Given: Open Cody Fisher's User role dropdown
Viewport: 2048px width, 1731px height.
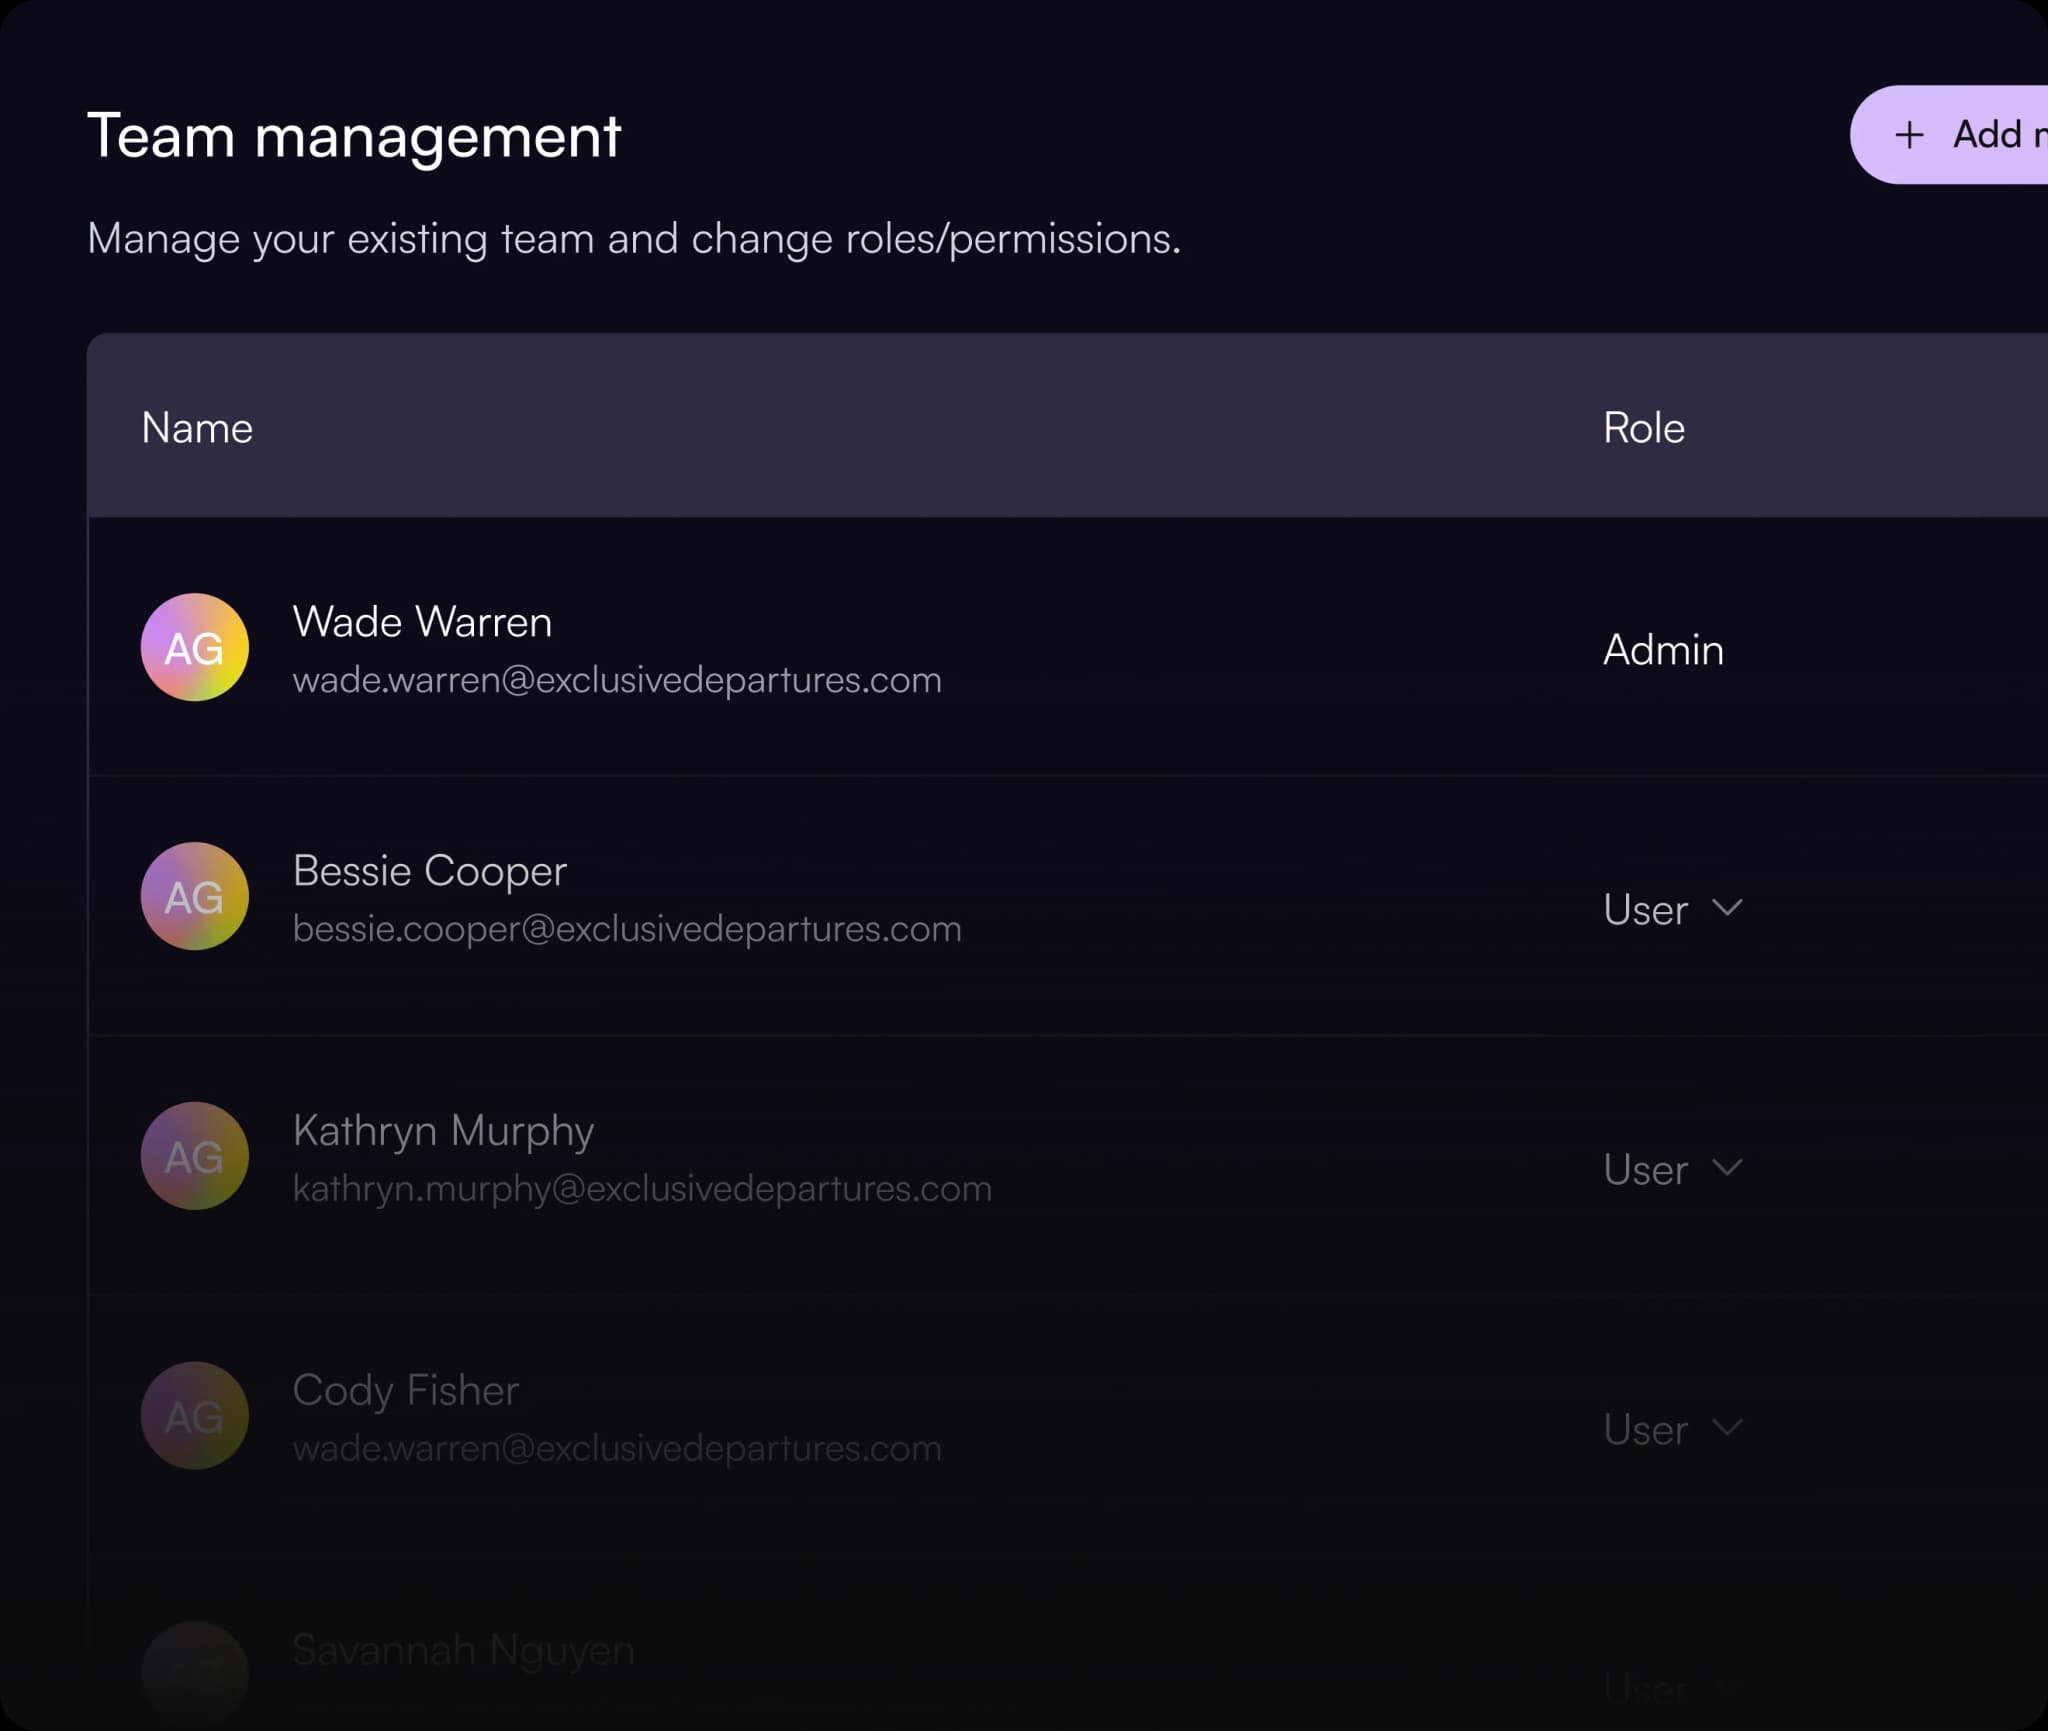Looking at the screenshot, I should point(1673,1429).
